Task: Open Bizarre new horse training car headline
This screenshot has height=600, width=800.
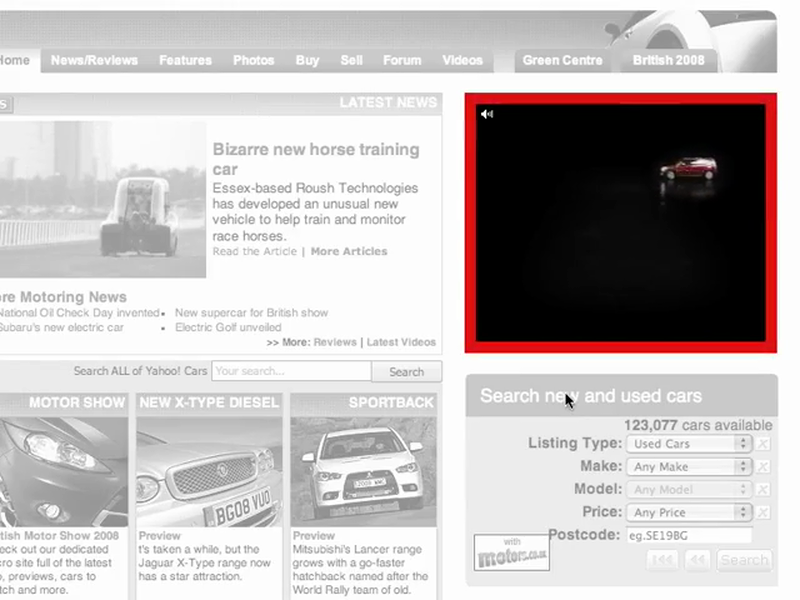Action: pos(316,159)
